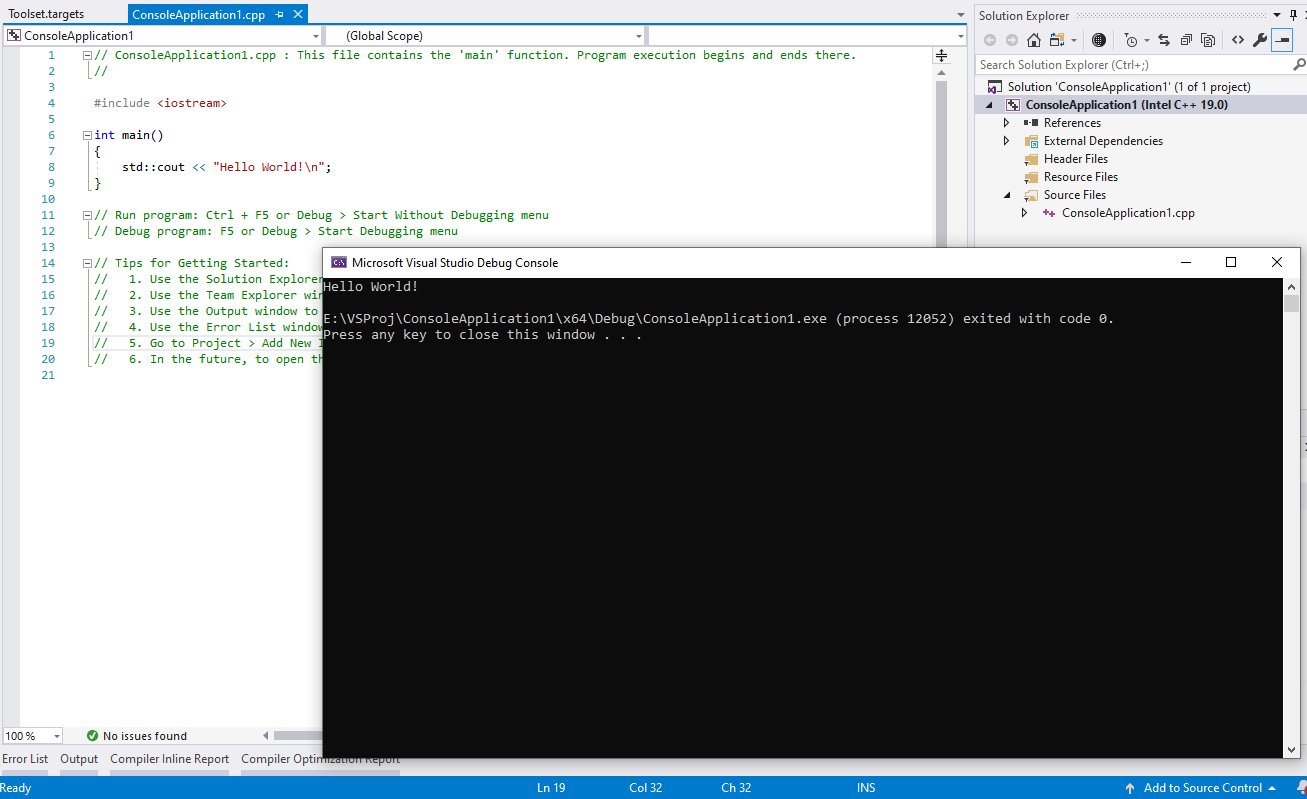Sync Solution Explorer with active document

1164,39
